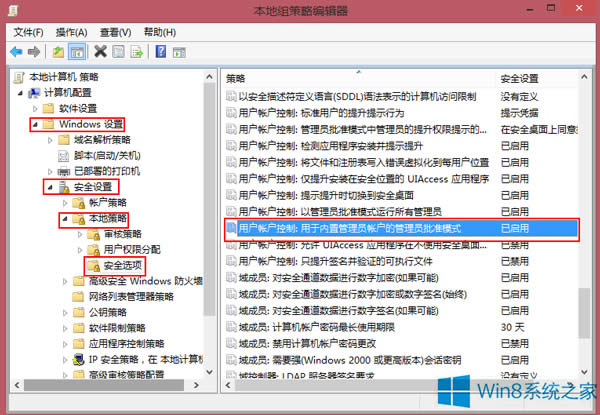600x415 pixels.
Task: Click the 脚本(启动/关机) script icon
Action: pos(63,156)
